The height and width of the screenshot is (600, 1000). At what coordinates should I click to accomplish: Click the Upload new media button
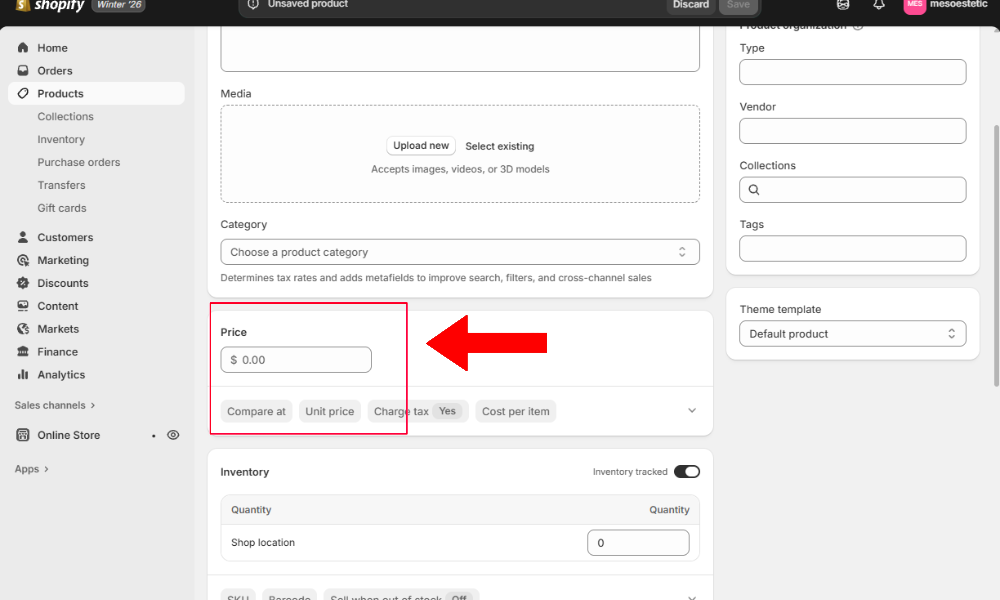420,145
